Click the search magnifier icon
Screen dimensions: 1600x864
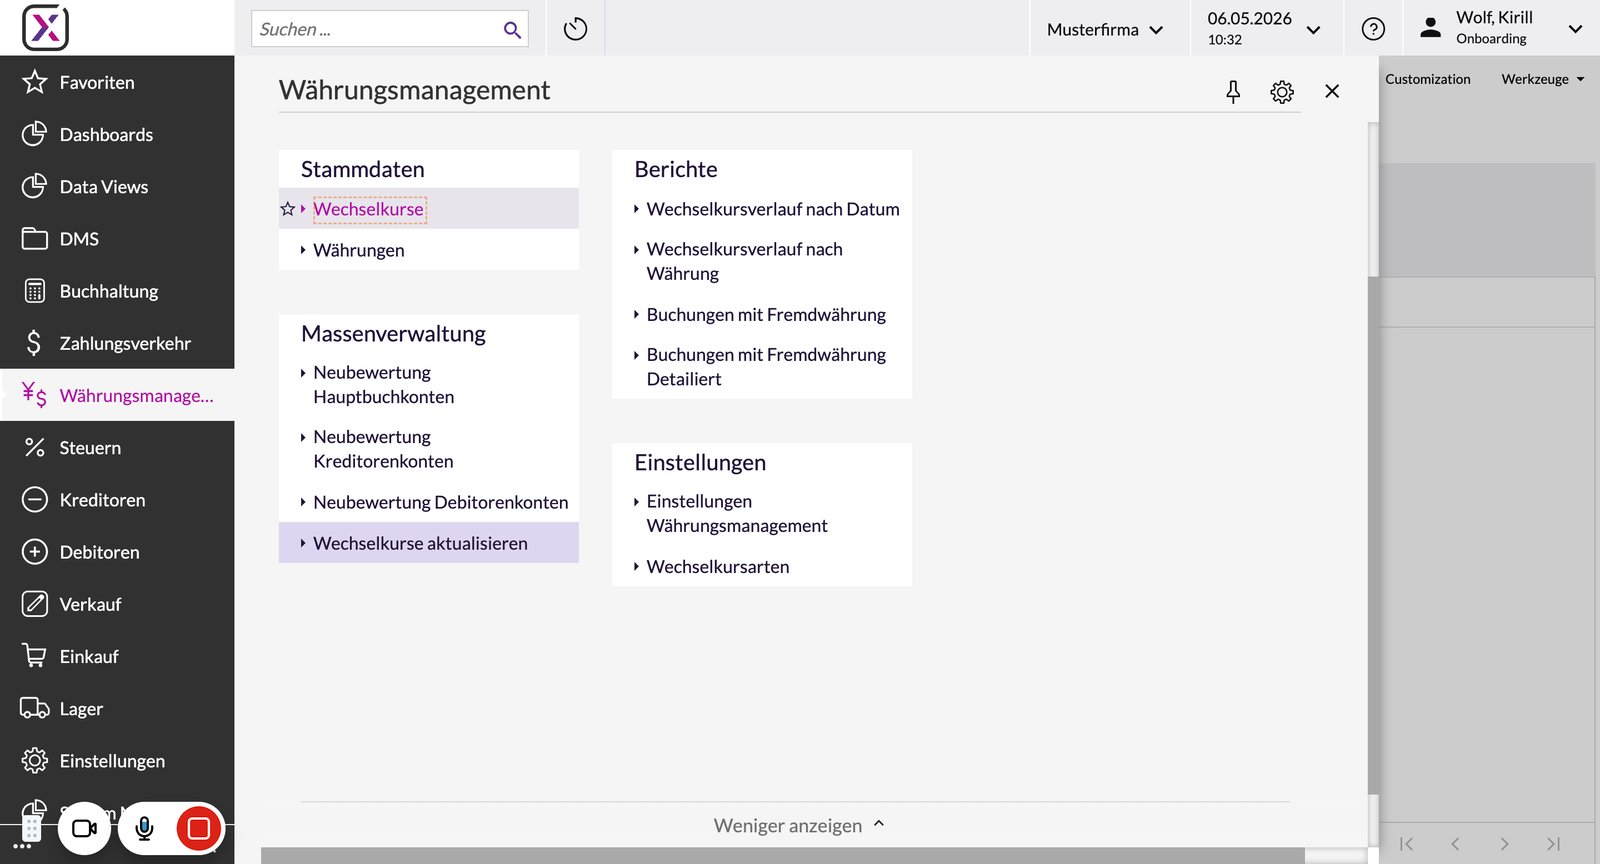[512, 30]
